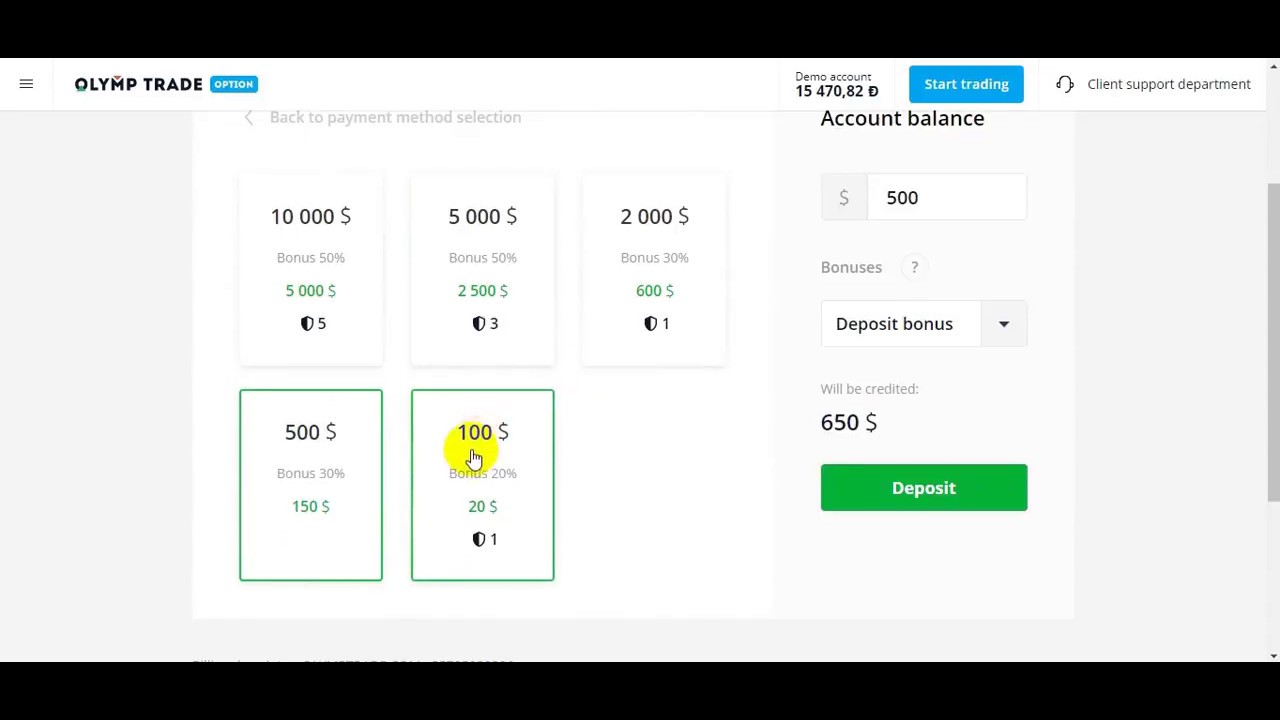Viewport: 1280px width, 720px height.
Task: Click the shield icon on 10 000 $ card
Action: tap(307, 323)
